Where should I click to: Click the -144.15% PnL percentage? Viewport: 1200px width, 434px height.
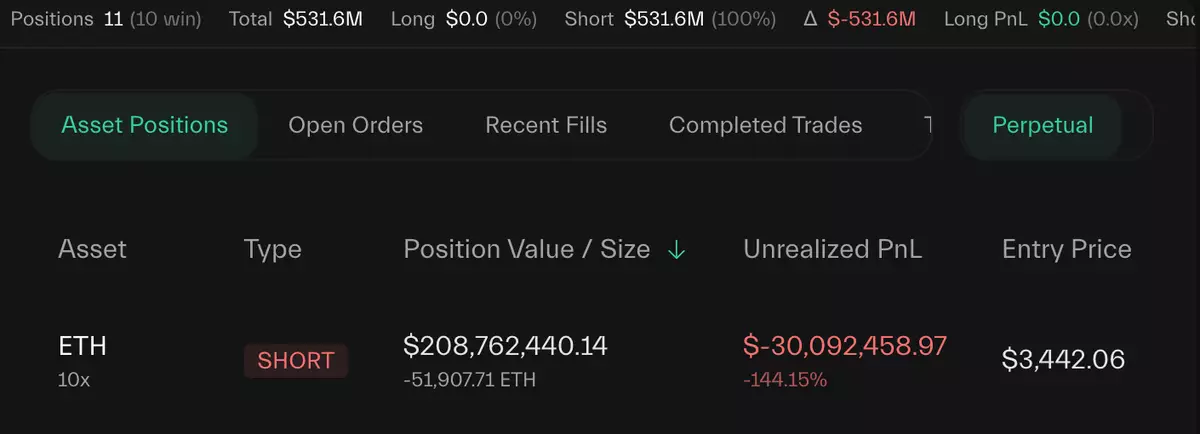pos(785,380)
